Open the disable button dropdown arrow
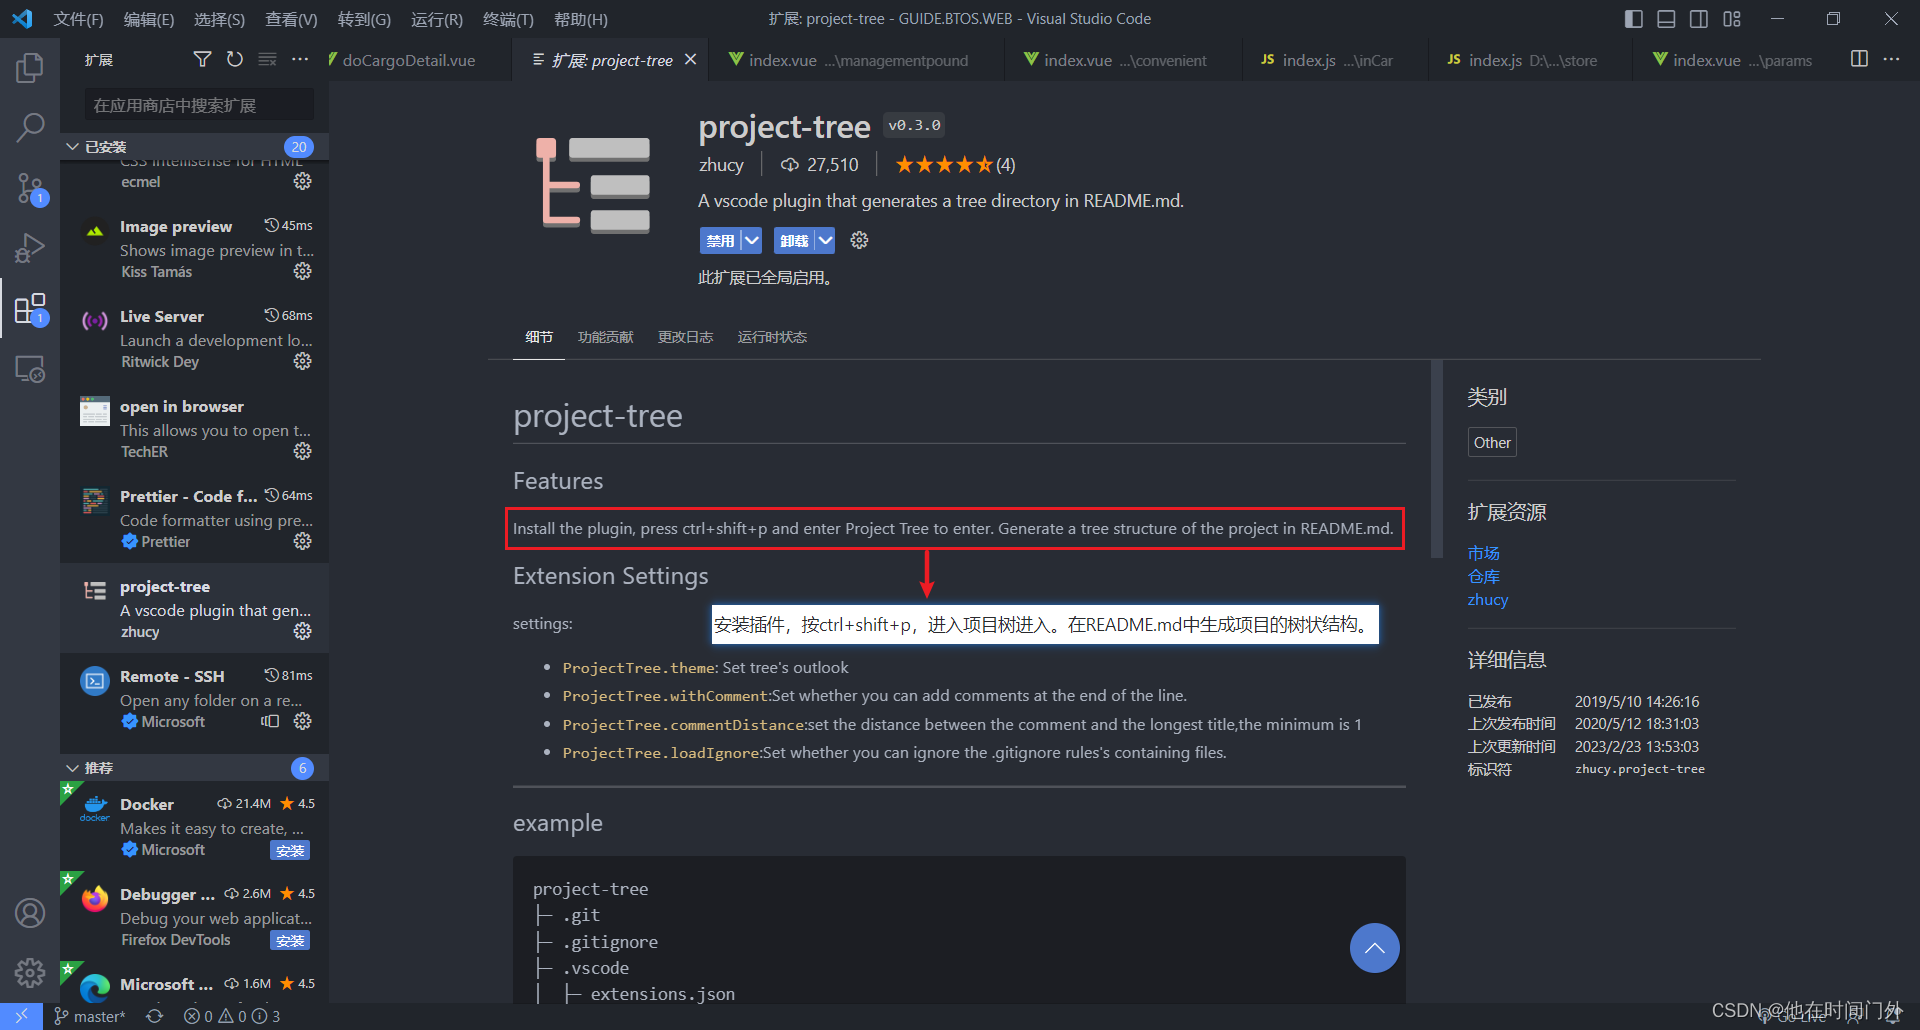 (752, 240)
